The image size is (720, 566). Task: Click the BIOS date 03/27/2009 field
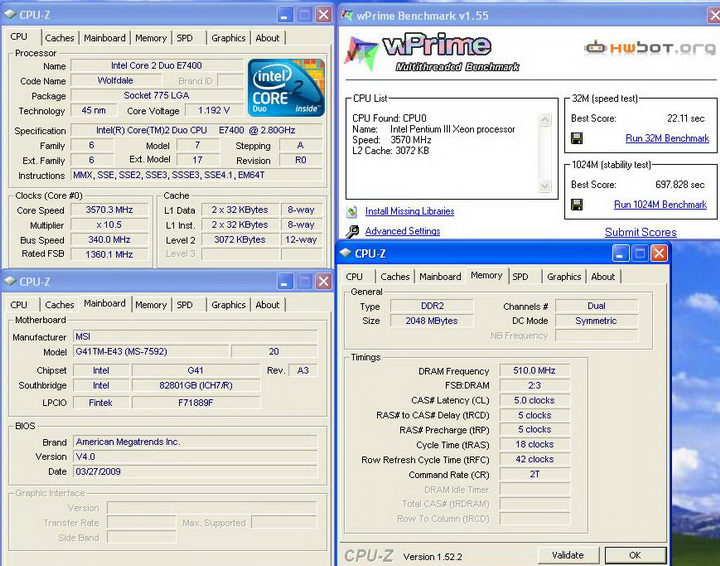[x=195, y=471]
